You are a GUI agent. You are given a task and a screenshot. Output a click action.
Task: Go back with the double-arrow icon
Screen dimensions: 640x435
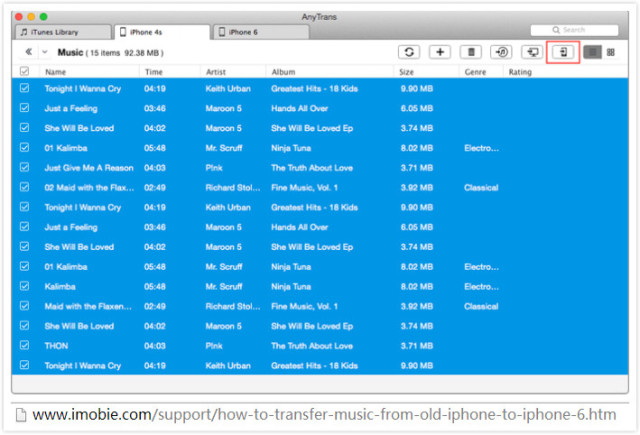[28, 52]
